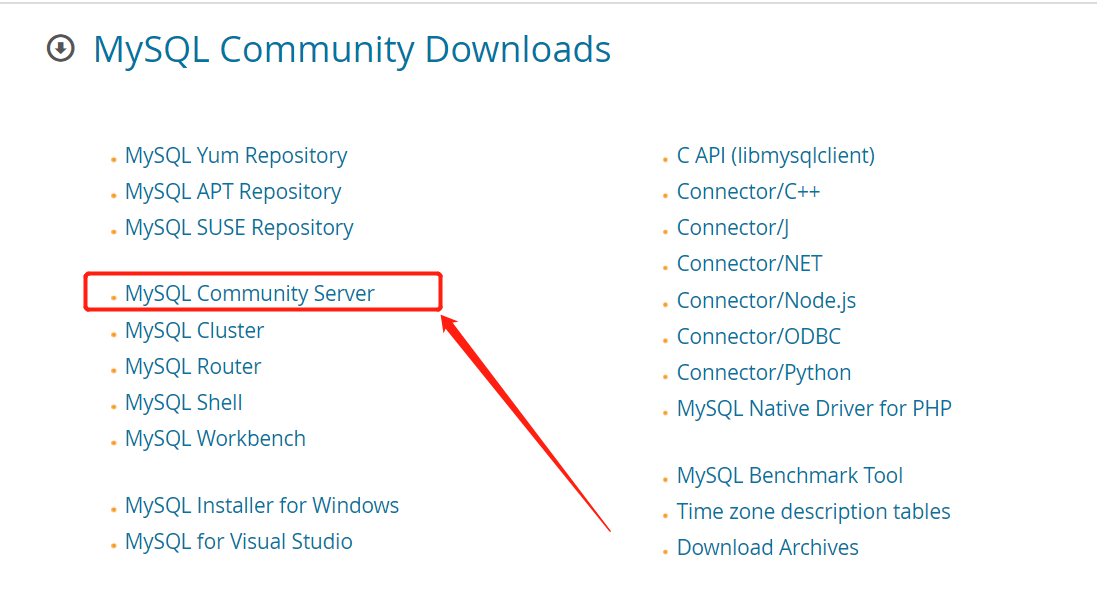The height and width of the screenshot is (612, 1097).
Task: Open the Connector/Node.js link
Action: click(766, 301)
